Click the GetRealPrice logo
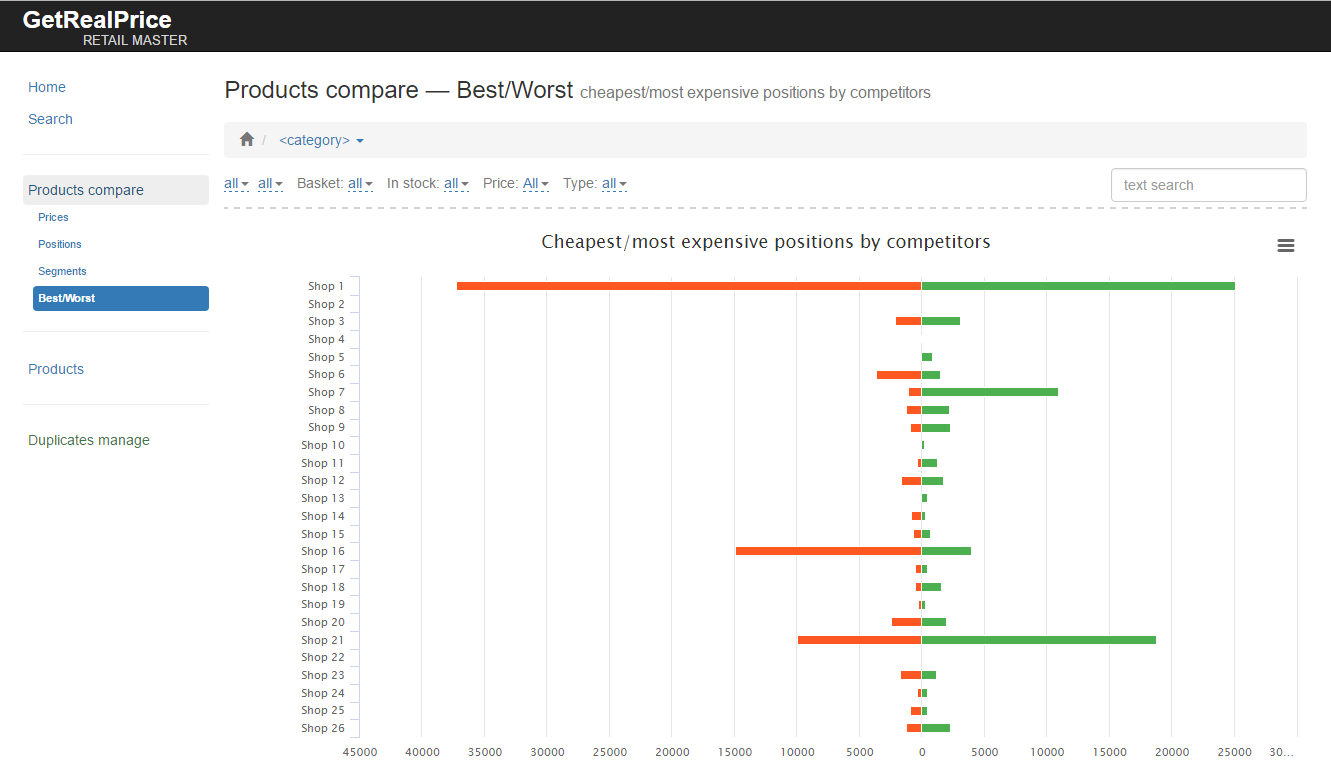The image size is (1331, 783). point(97,19)
